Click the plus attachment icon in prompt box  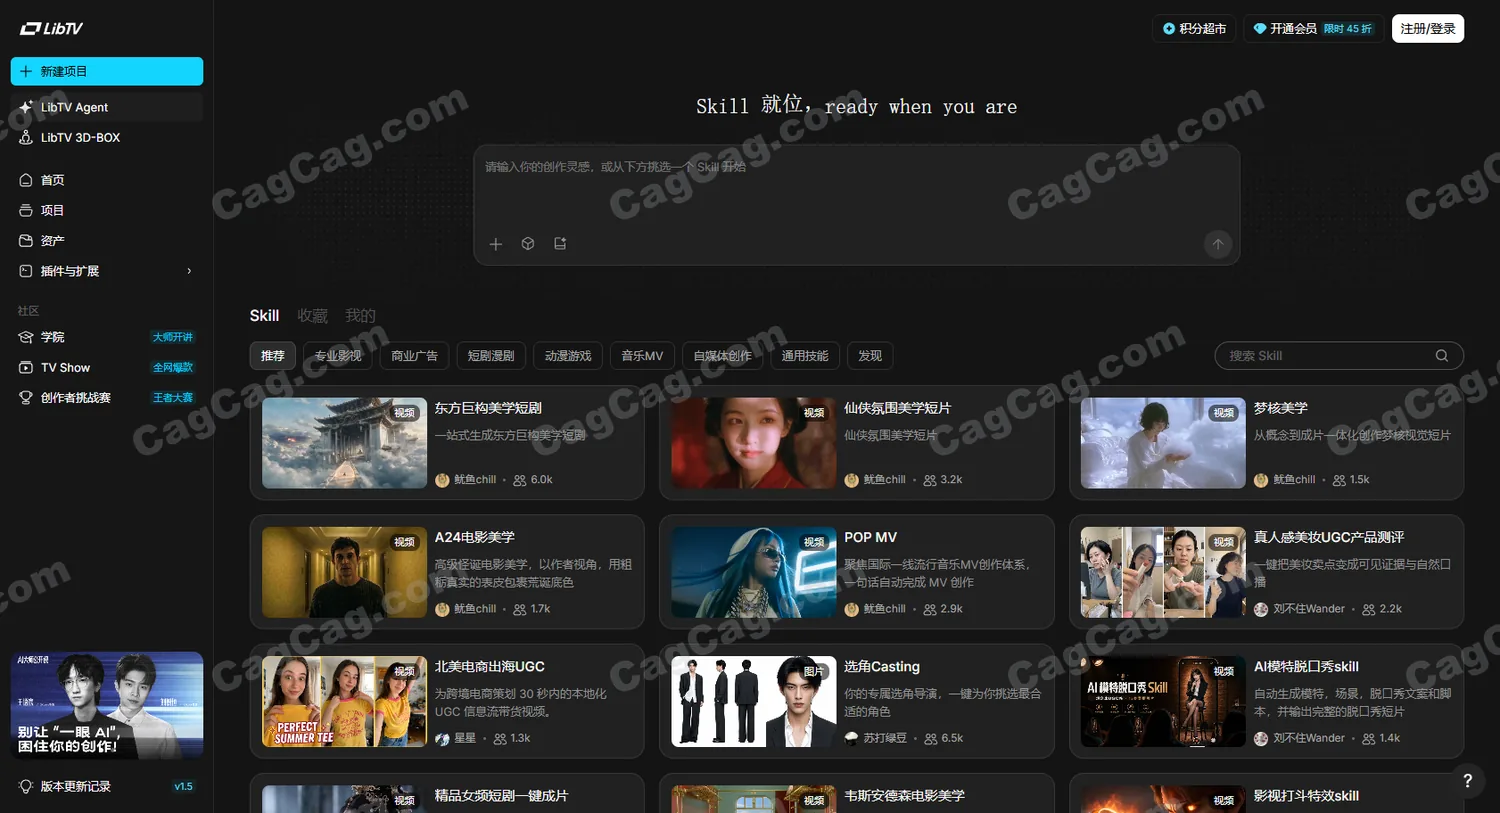coord(495,244)
